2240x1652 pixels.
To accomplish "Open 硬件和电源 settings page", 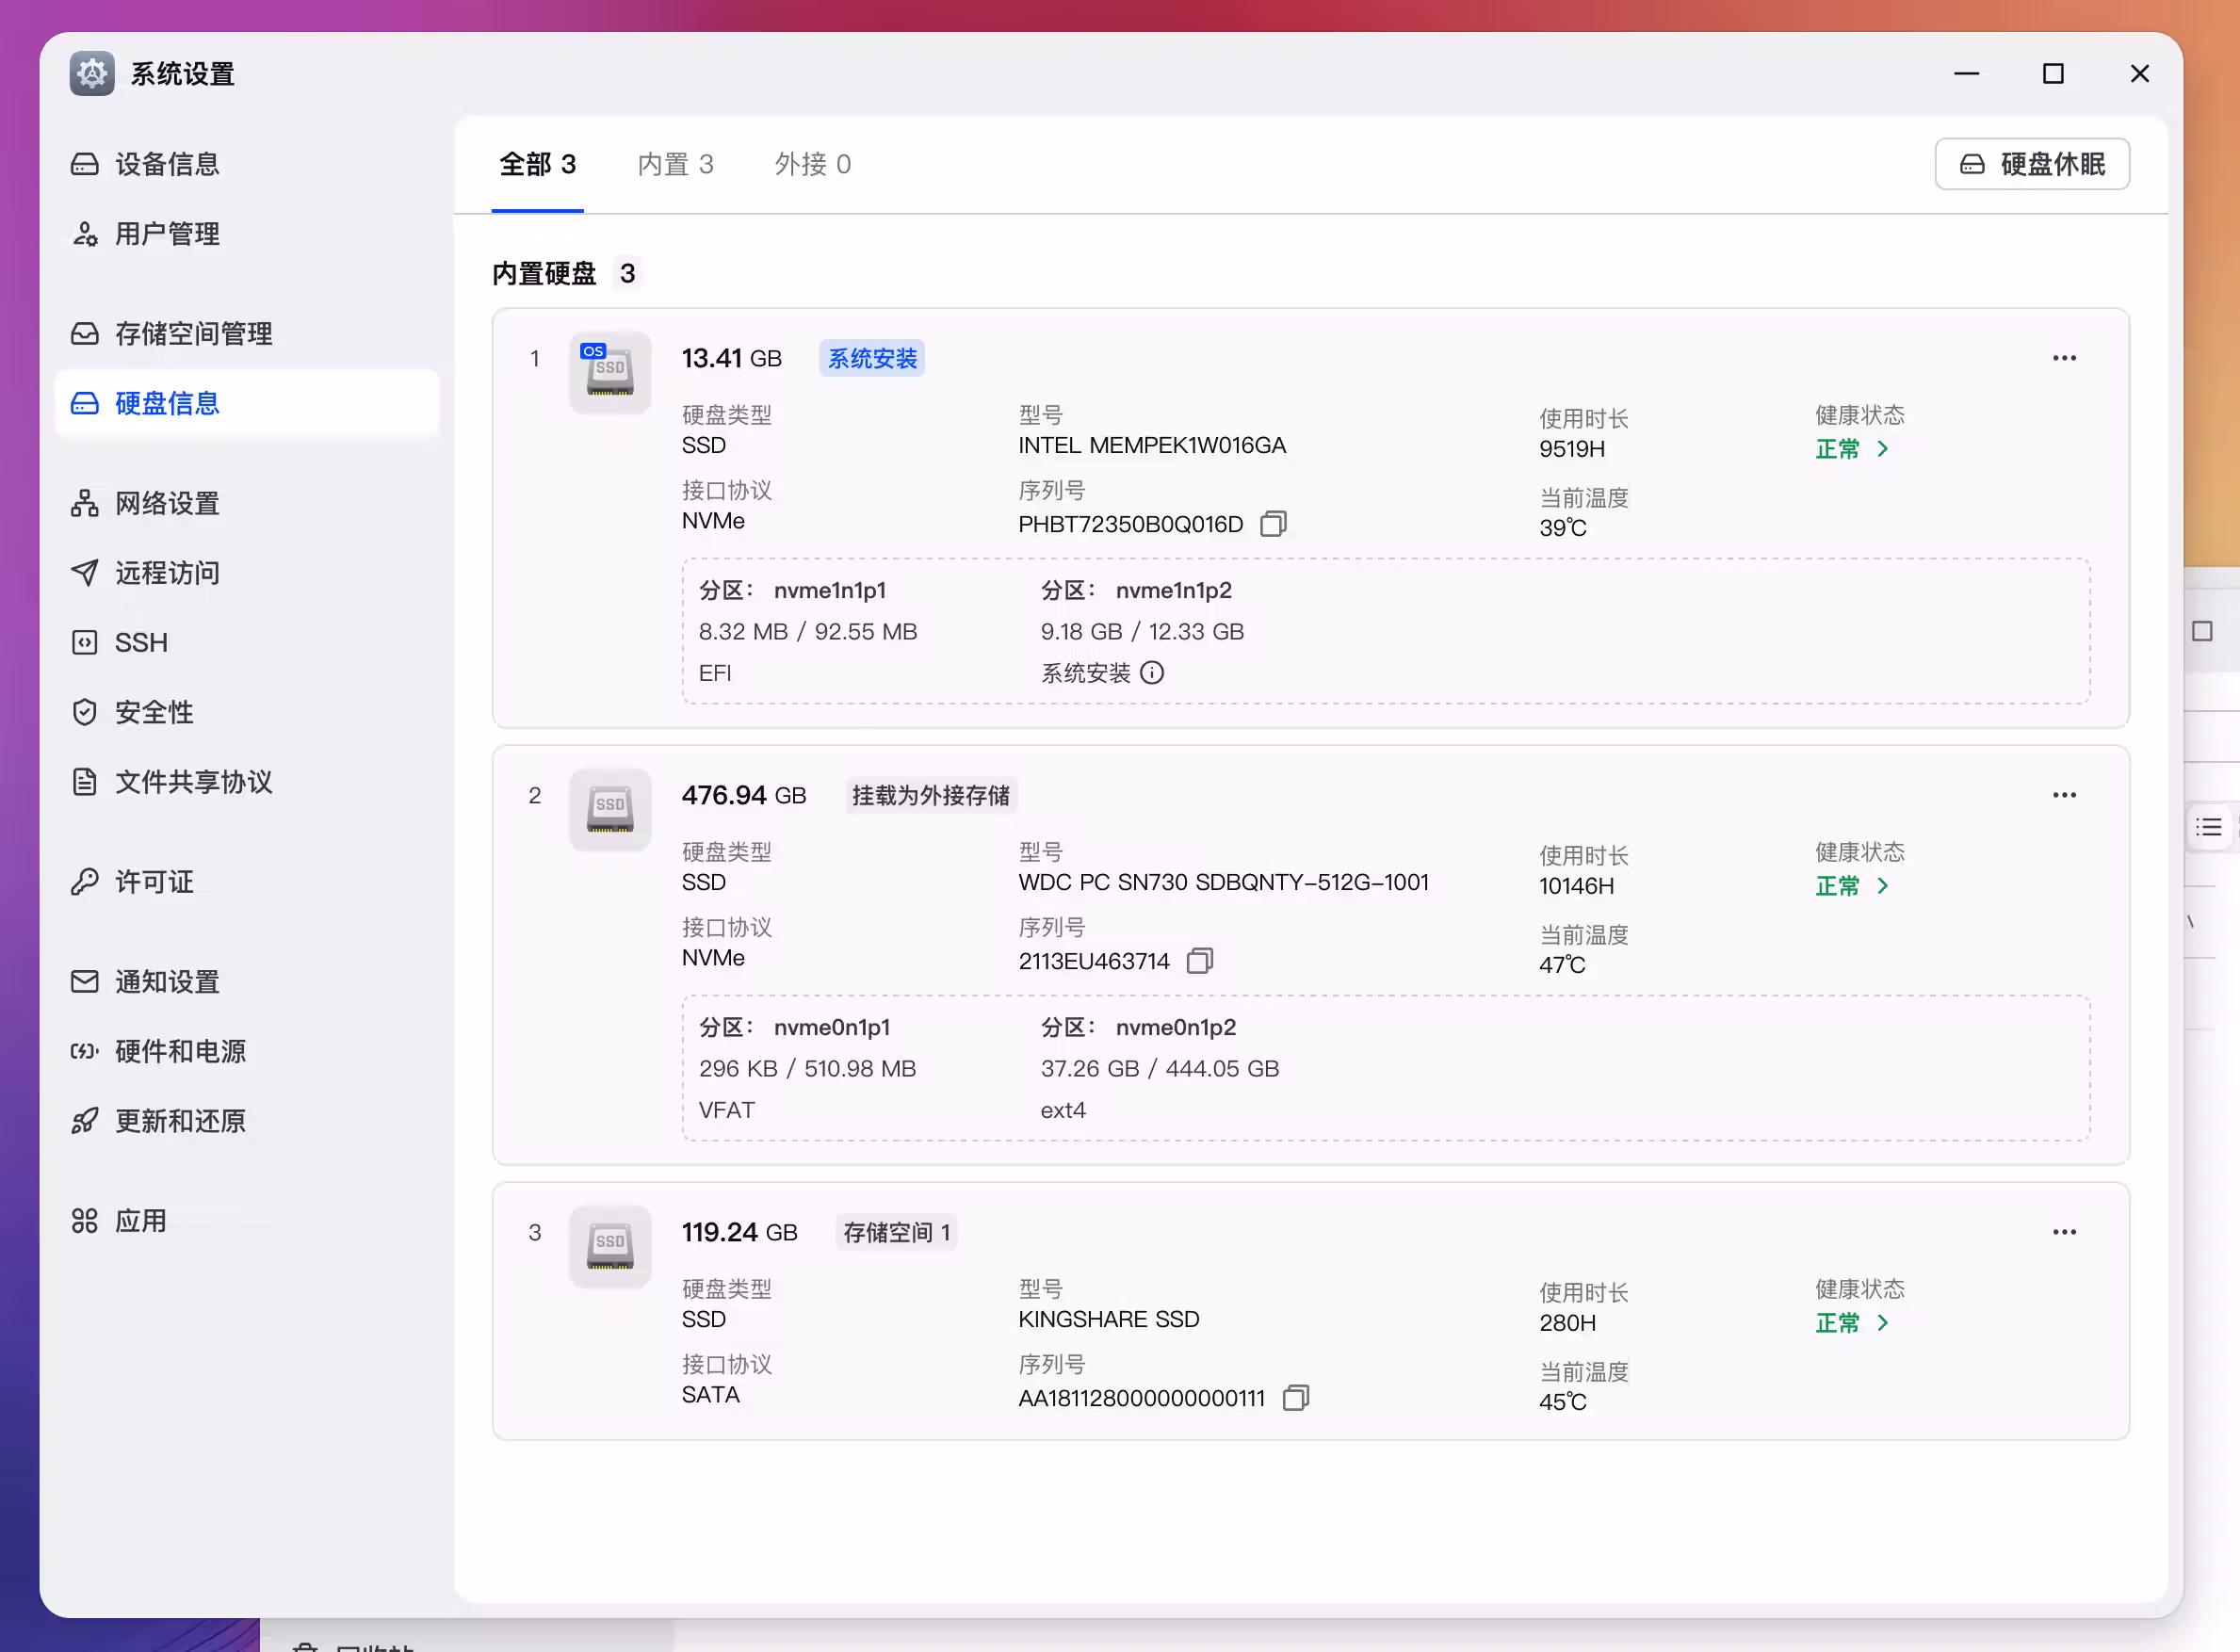I will (180, 1051).
